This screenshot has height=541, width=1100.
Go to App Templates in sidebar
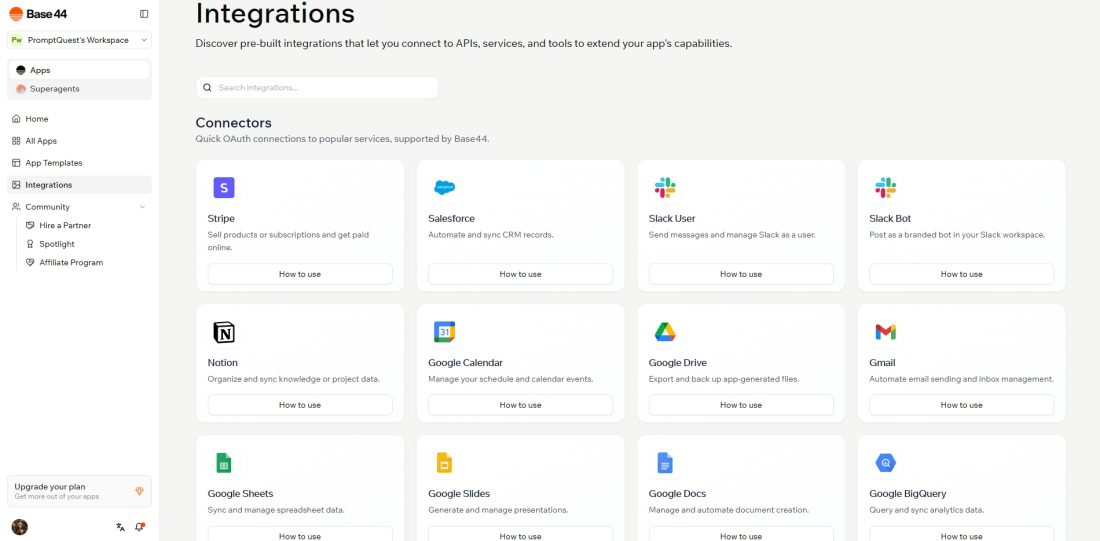[54, 163]
